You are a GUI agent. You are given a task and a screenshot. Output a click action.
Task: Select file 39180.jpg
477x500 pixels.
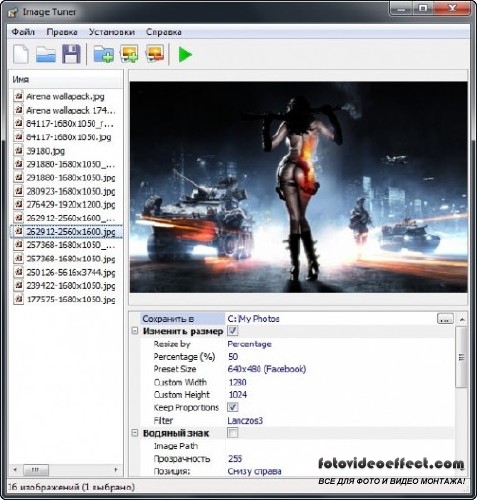point(45,151)
